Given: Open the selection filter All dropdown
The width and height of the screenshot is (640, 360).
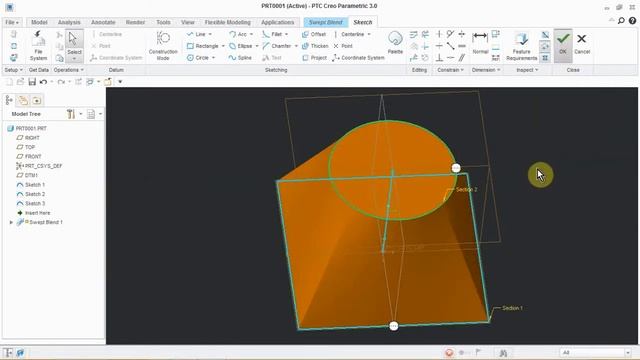Looking at the screenshot, I should pos(596,352).
